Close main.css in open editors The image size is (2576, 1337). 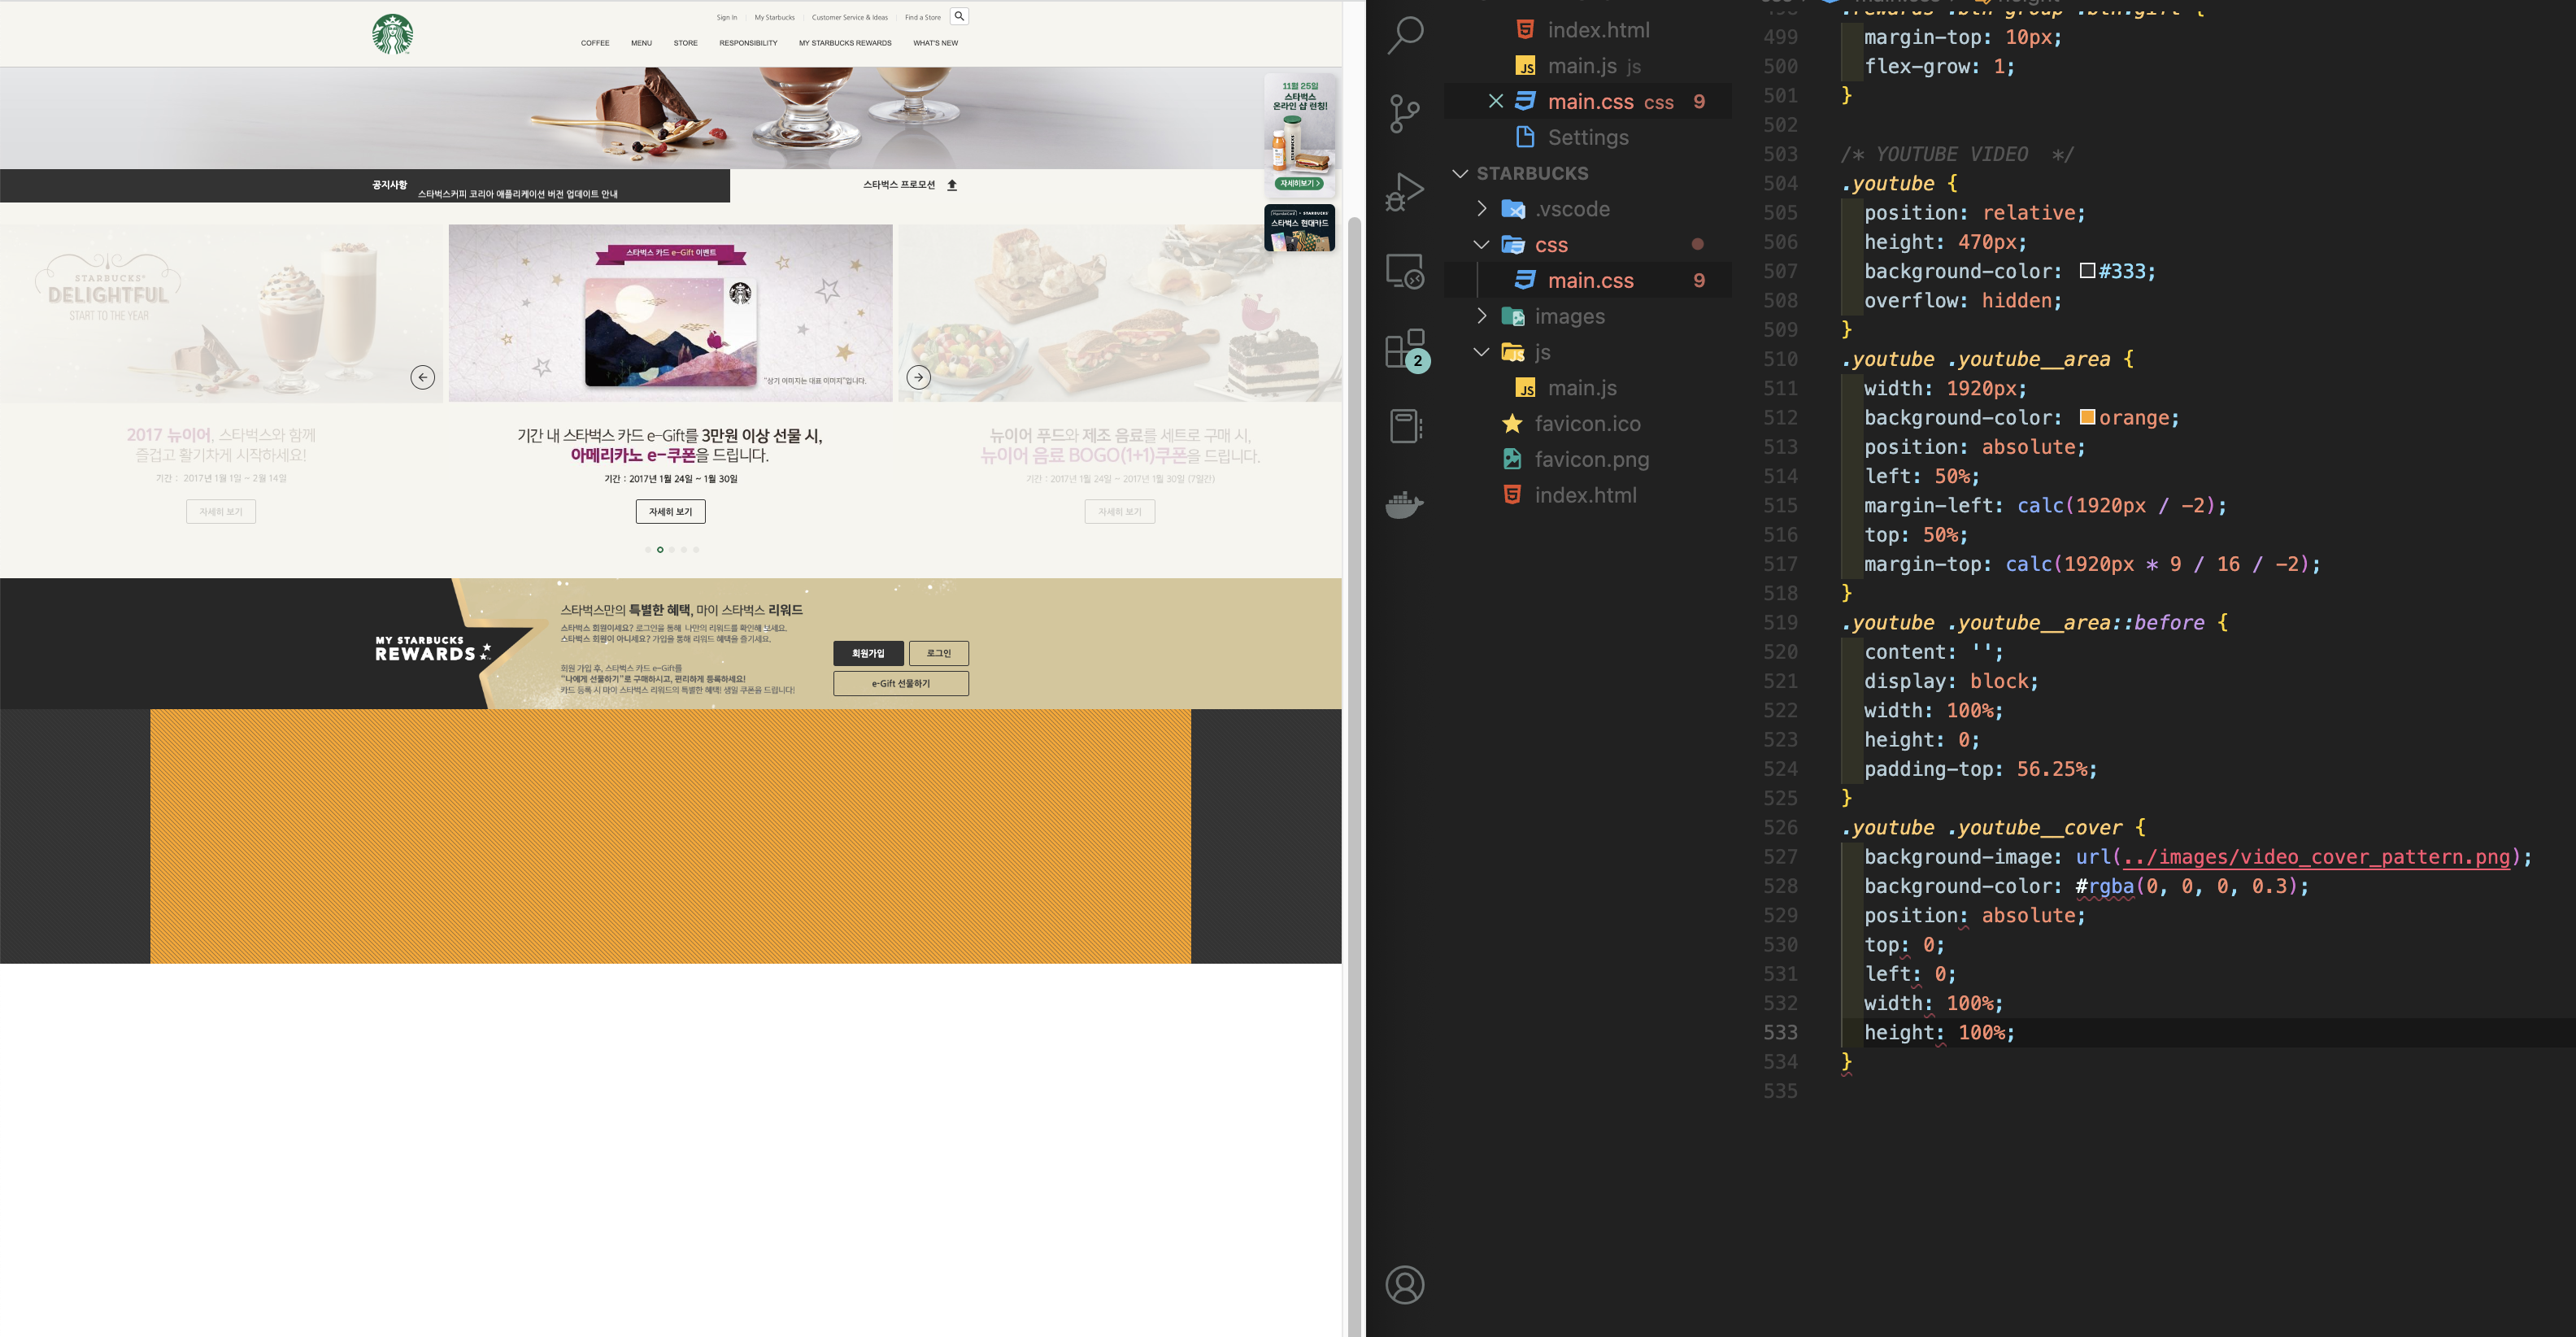point(1496,101)
